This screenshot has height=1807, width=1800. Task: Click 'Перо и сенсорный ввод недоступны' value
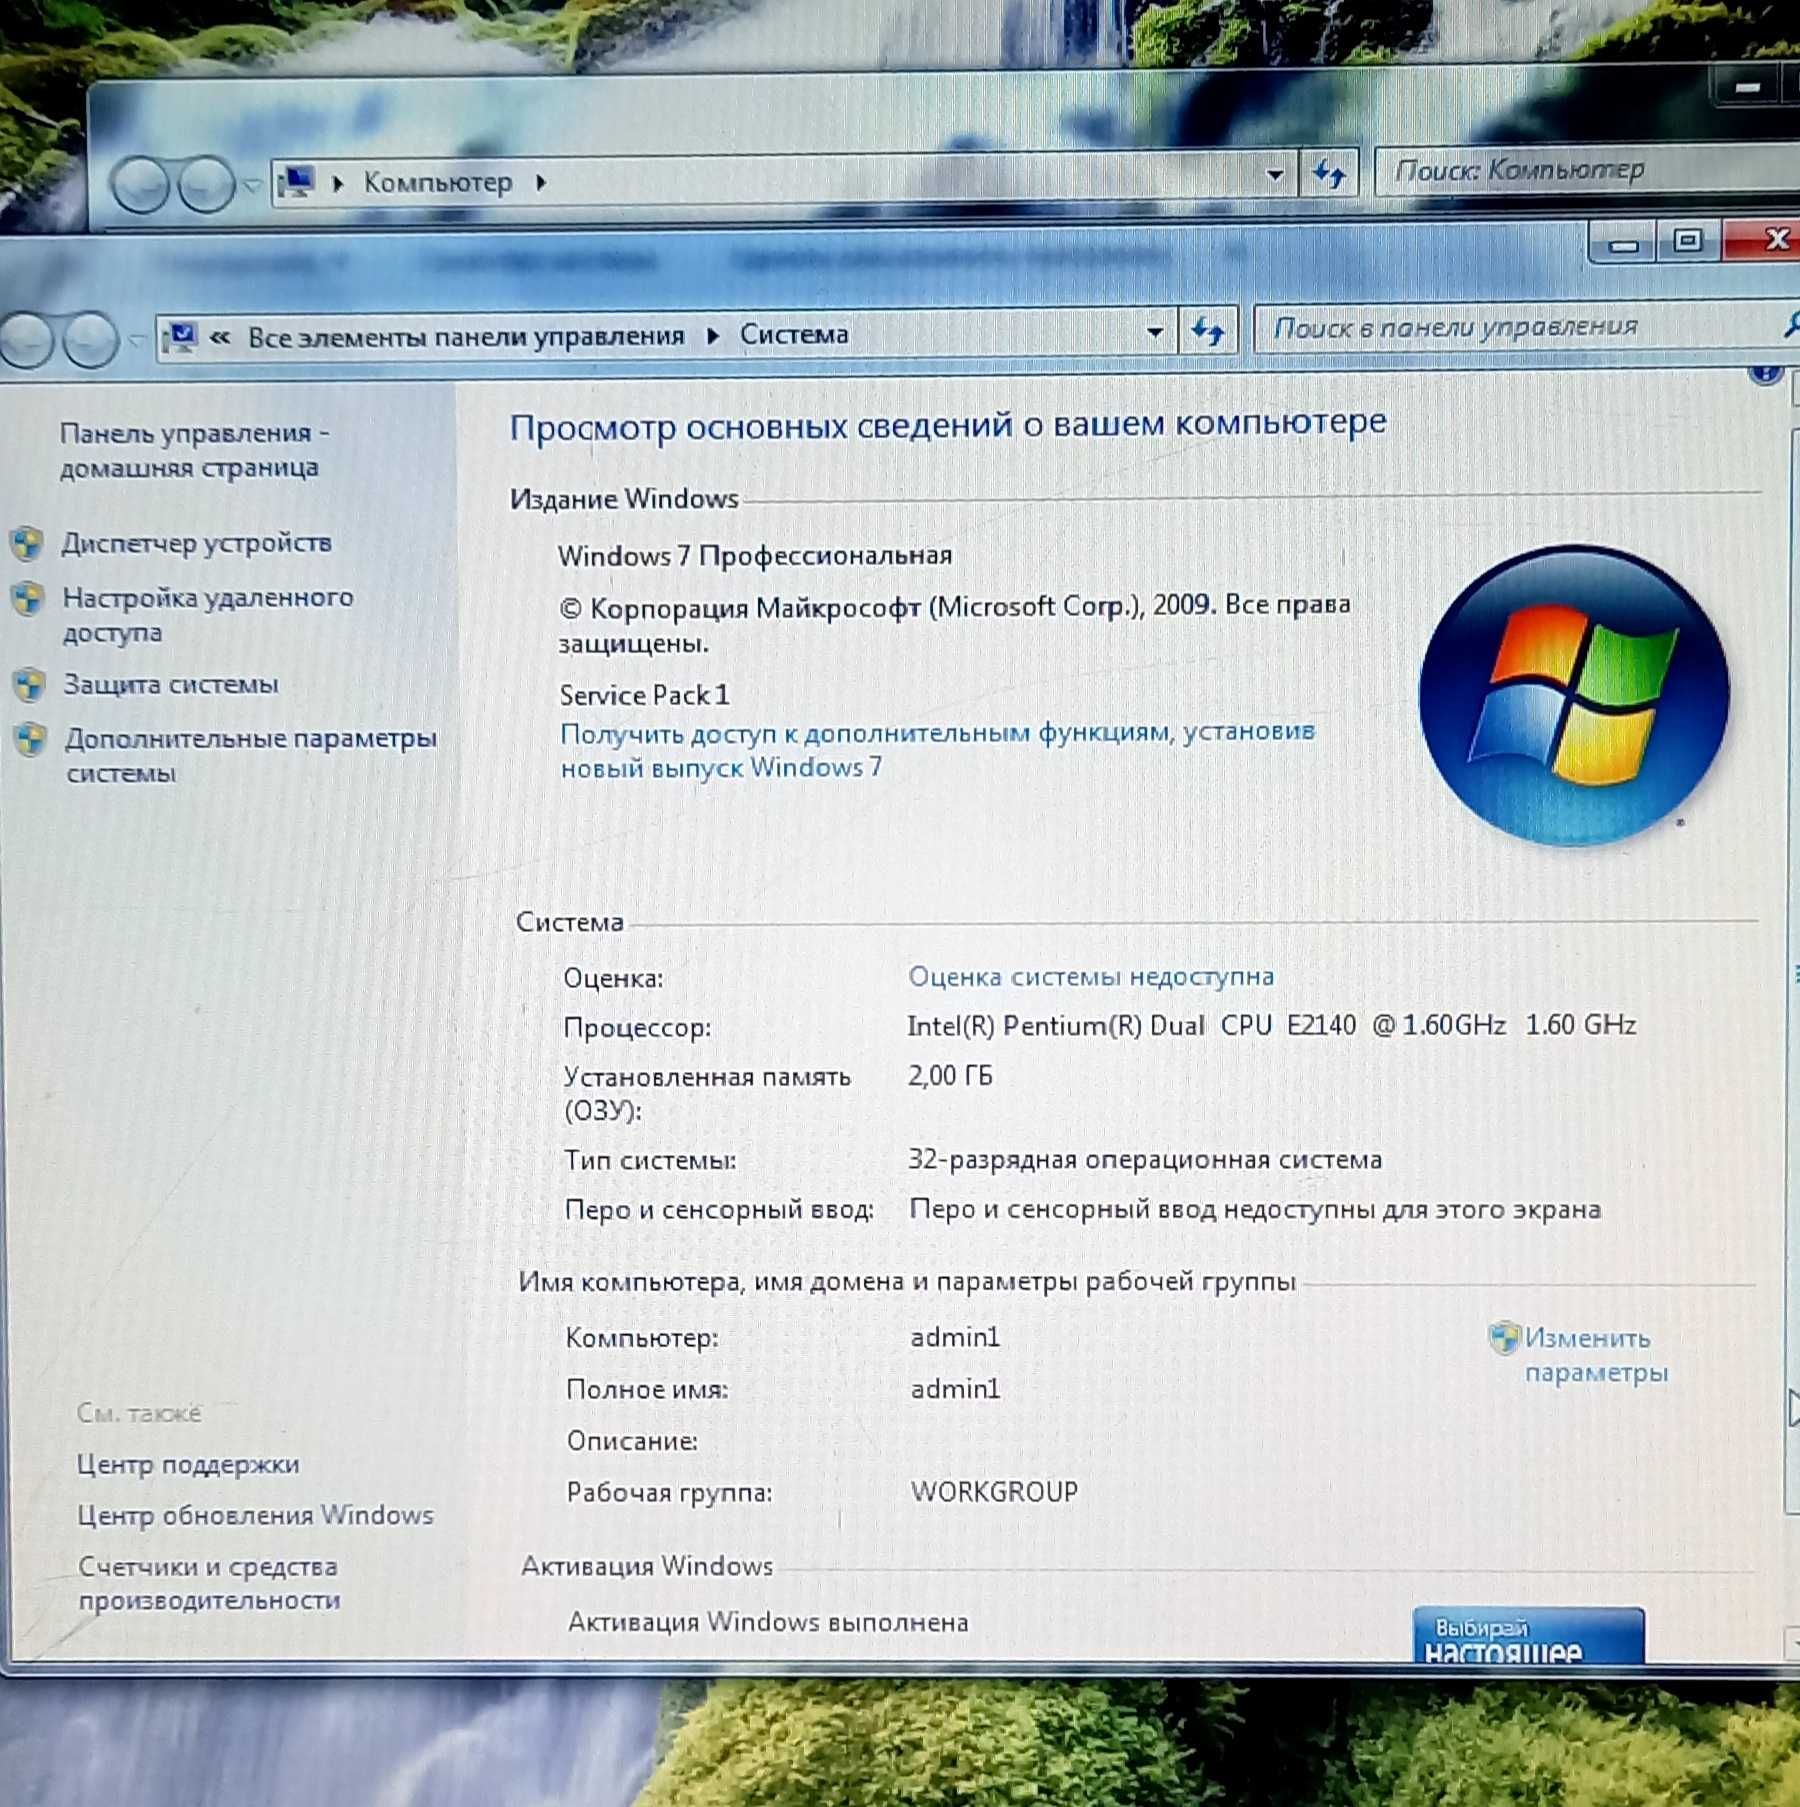coord(1255,1210)
